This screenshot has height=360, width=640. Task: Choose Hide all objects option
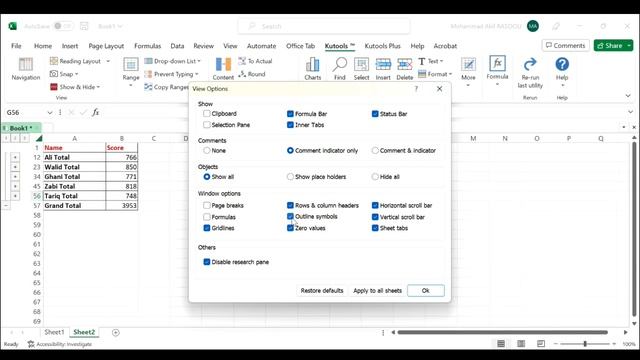point(375,177)
